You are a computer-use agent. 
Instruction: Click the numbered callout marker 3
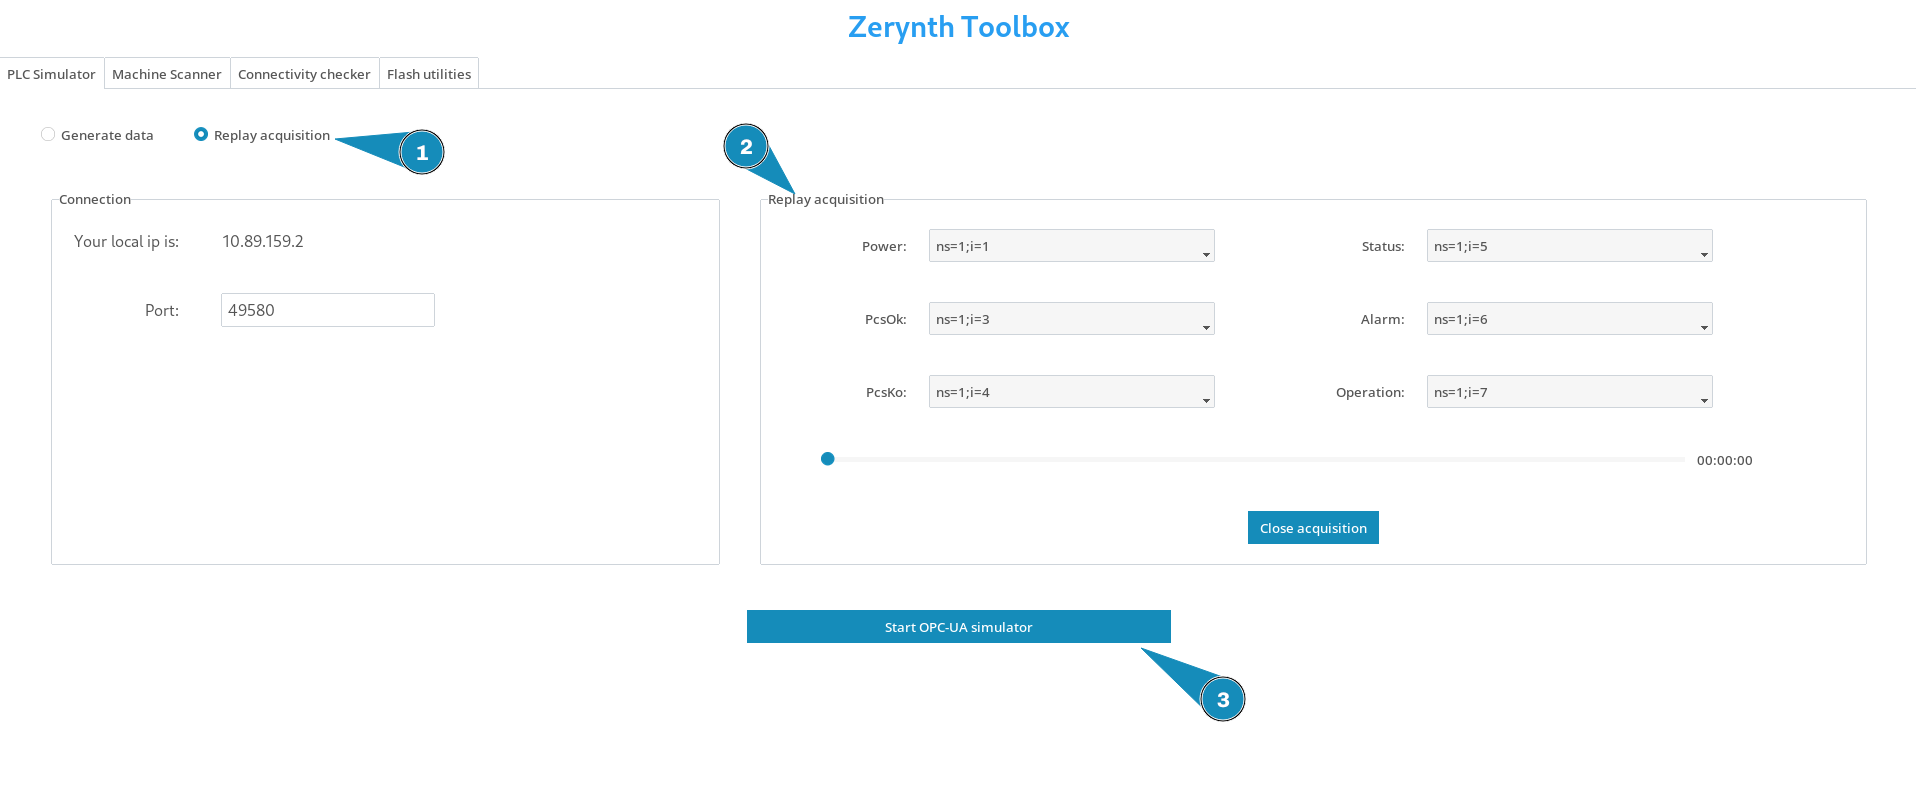pyautogui.click(x=1223, y=699)
